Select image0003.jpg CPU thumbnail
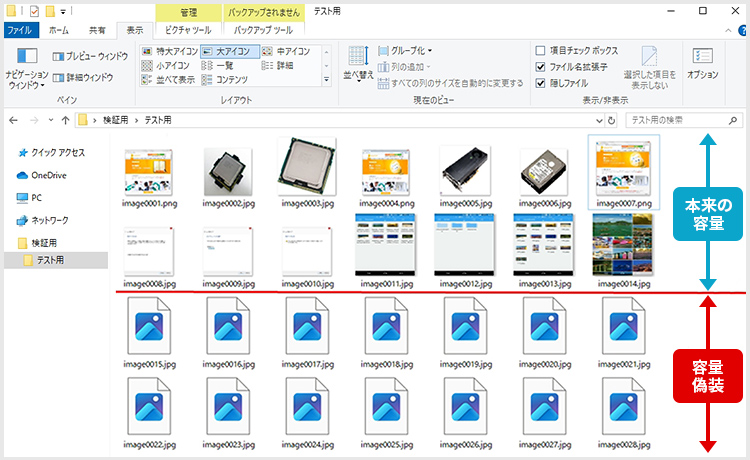The width and height of the screenshot is (750, 460). [x=307, y=166]
